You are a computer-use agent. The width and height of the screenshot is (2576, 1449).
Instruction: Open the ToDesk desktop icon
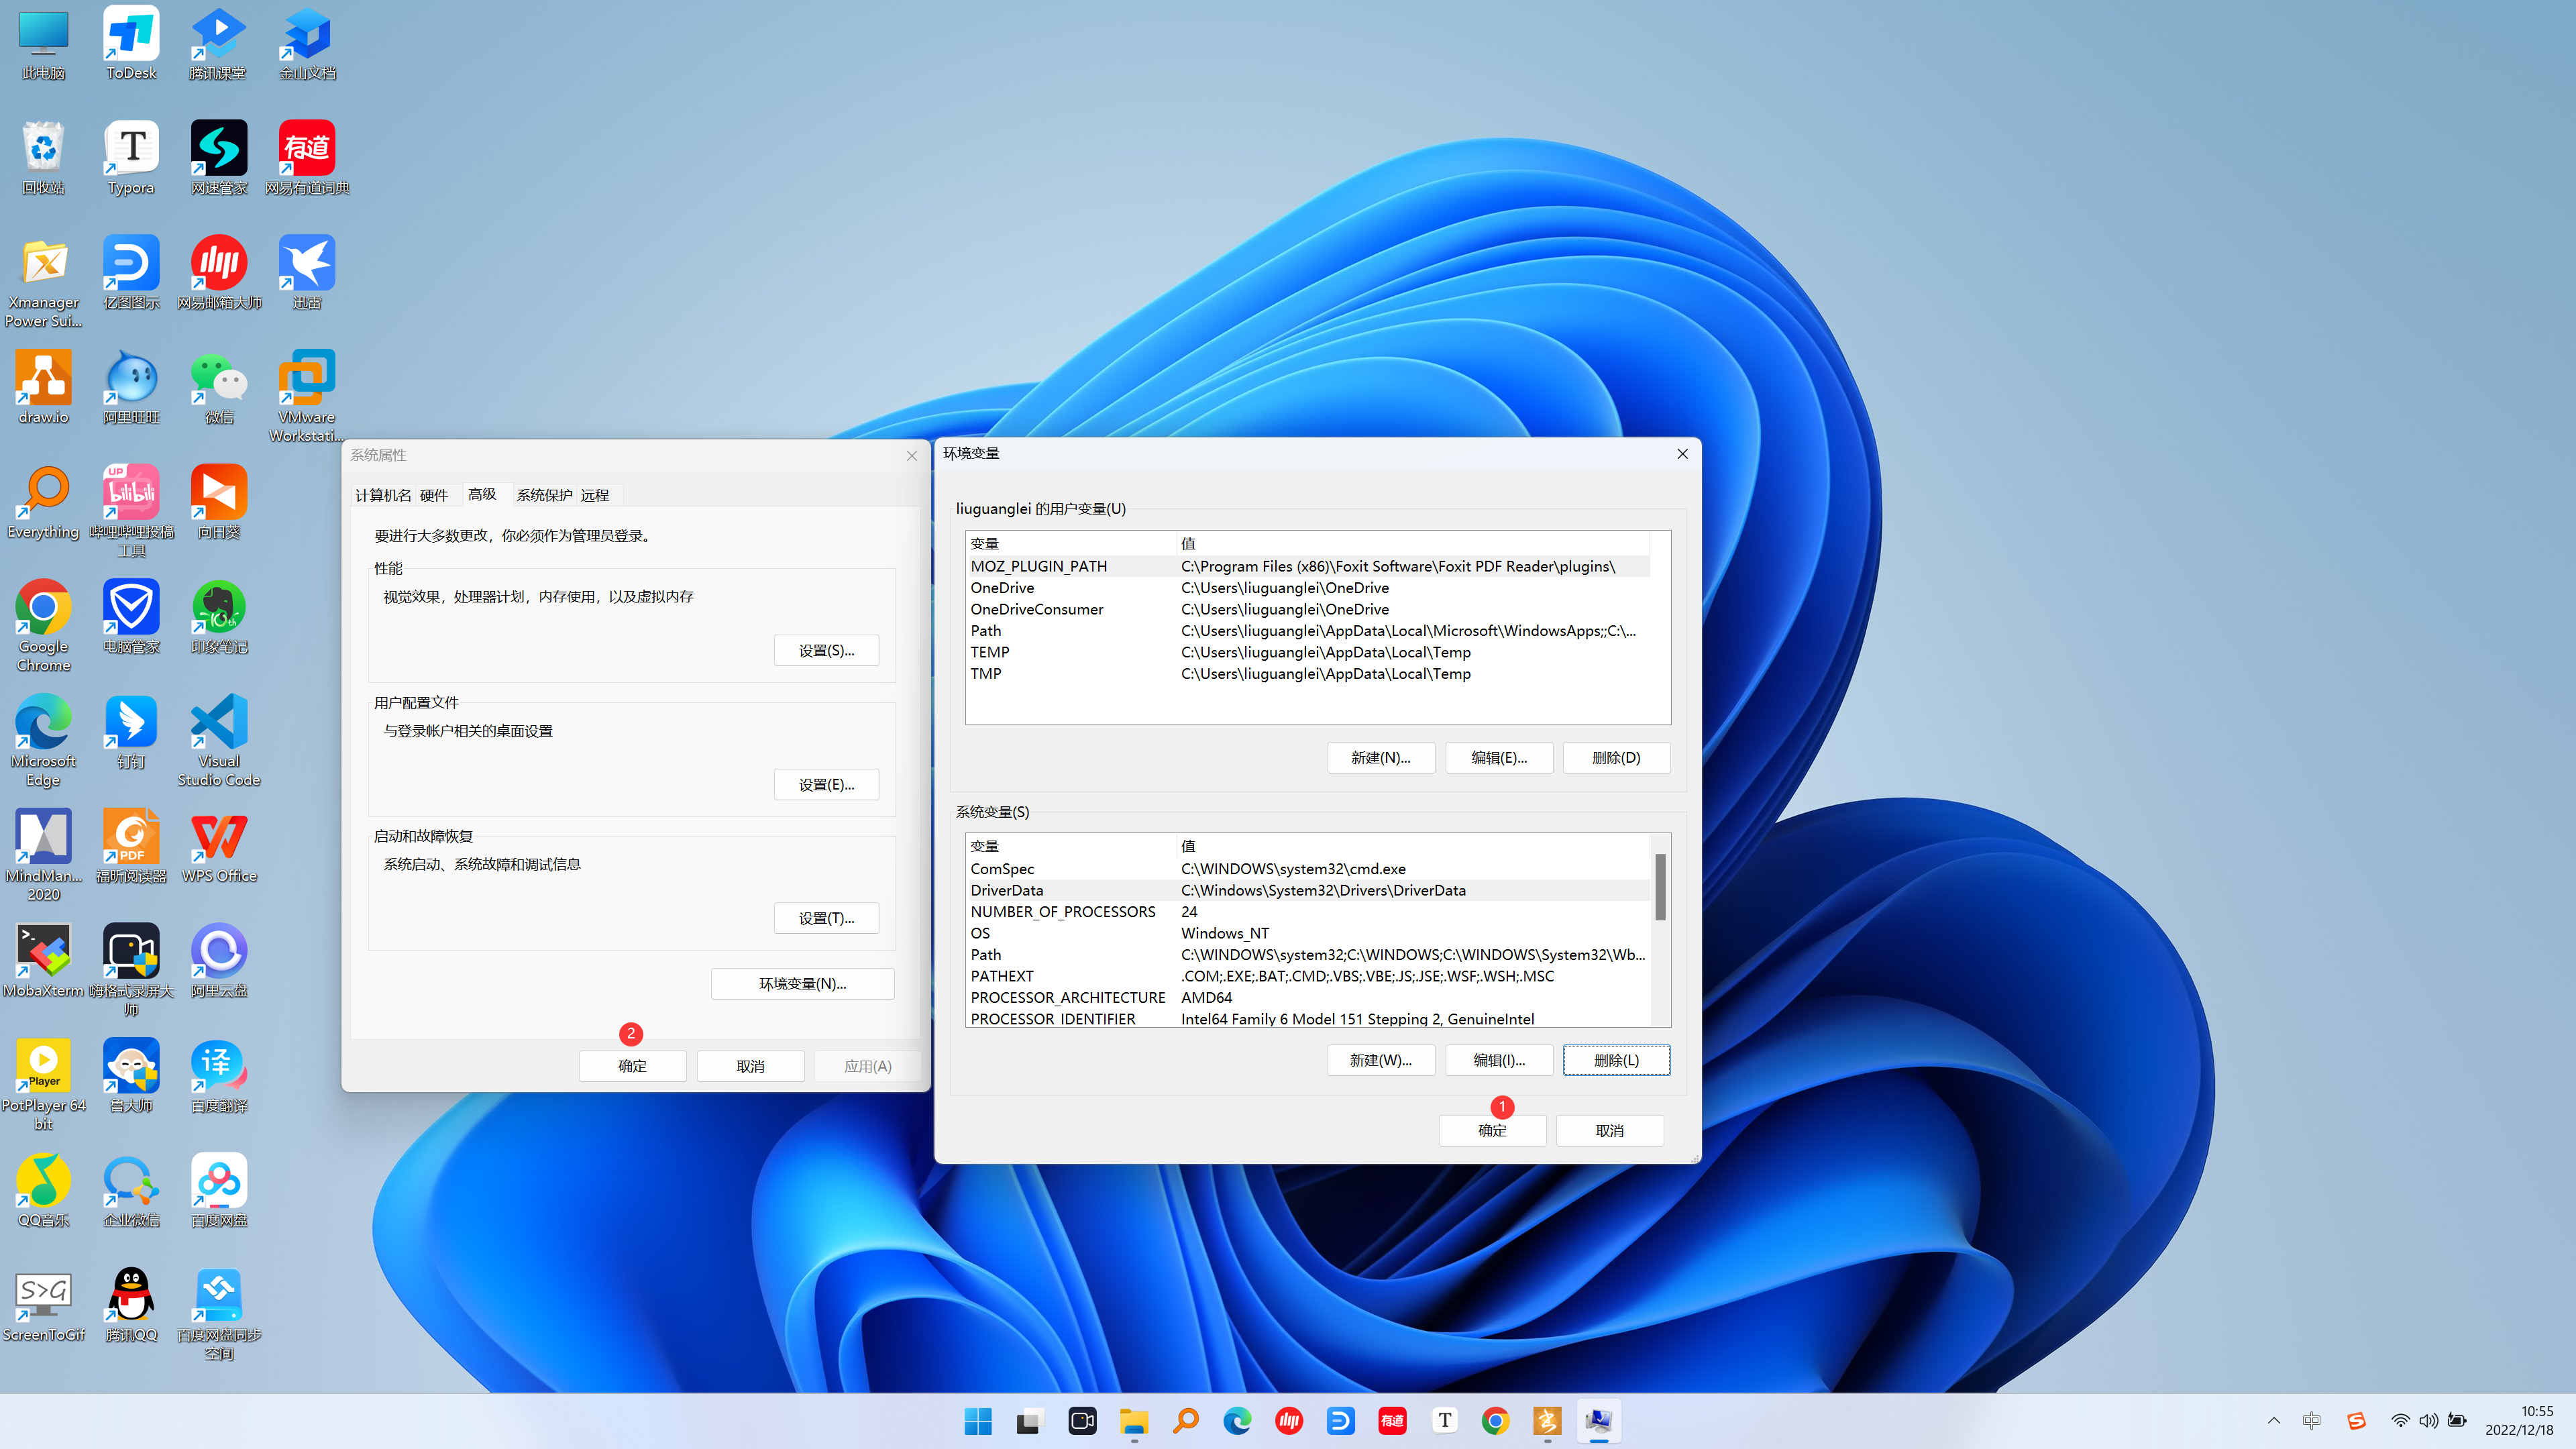131,44
